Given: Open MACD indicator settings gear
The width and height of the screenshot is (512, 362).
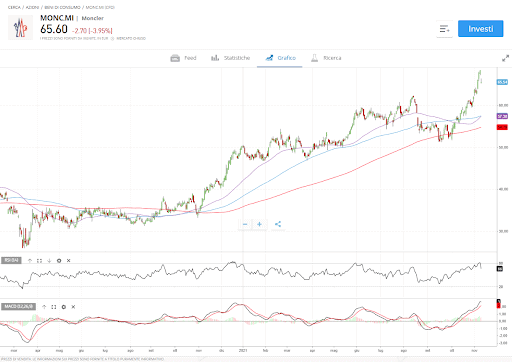Looking at the screenshot, I should (x=64, y=307).
